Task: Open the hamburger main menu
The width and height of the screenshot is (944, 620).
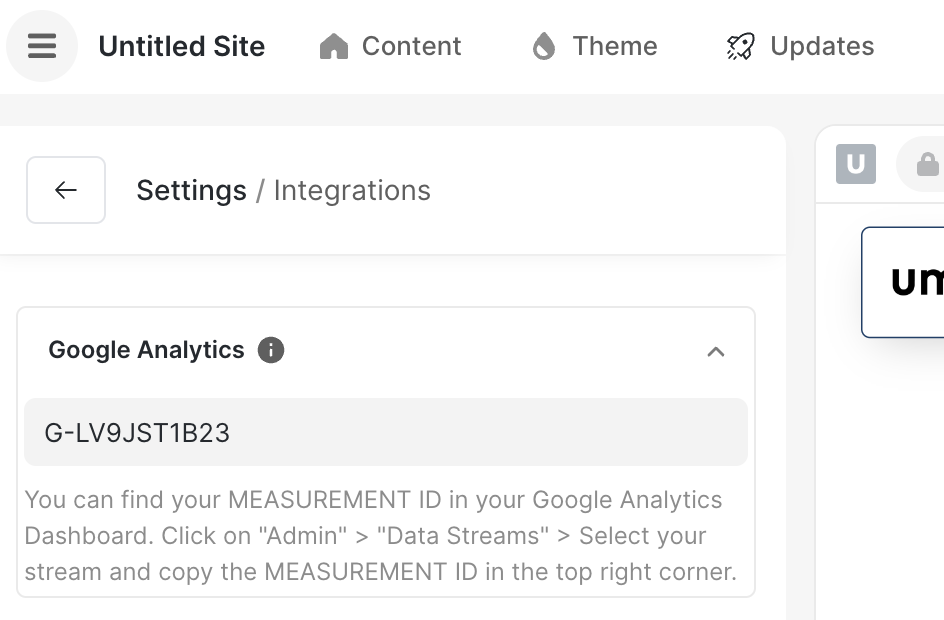Action: (42, 46)
